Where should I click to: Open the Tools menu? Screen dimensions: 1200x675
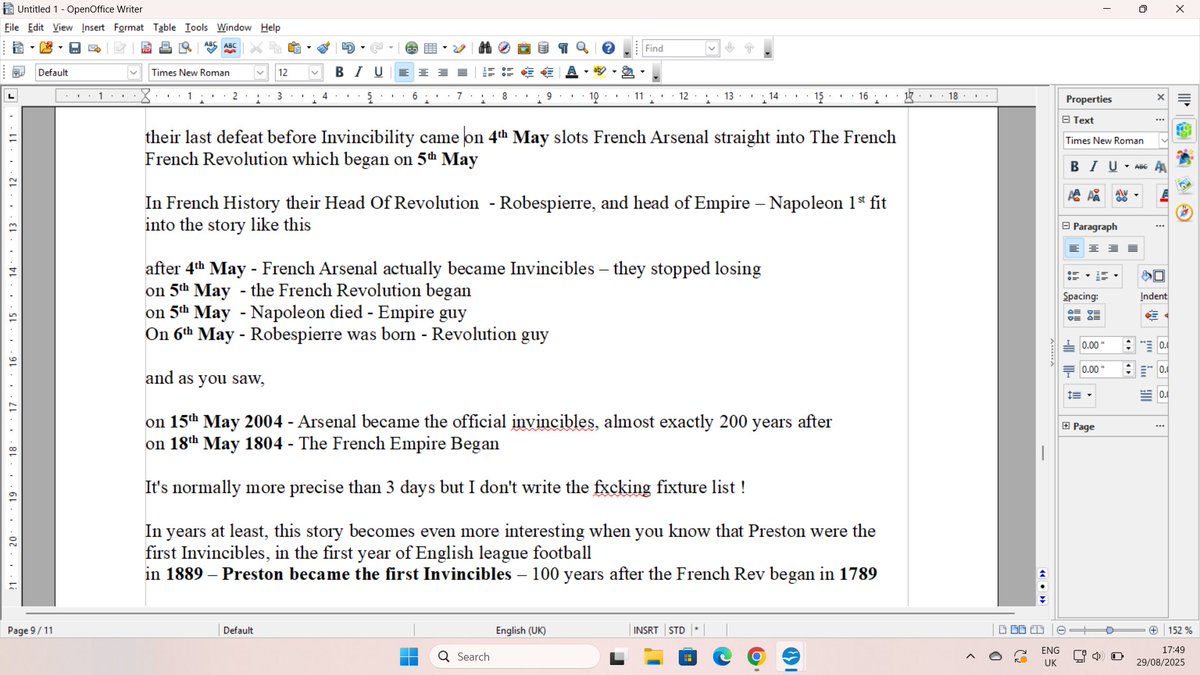coord(196,27)
